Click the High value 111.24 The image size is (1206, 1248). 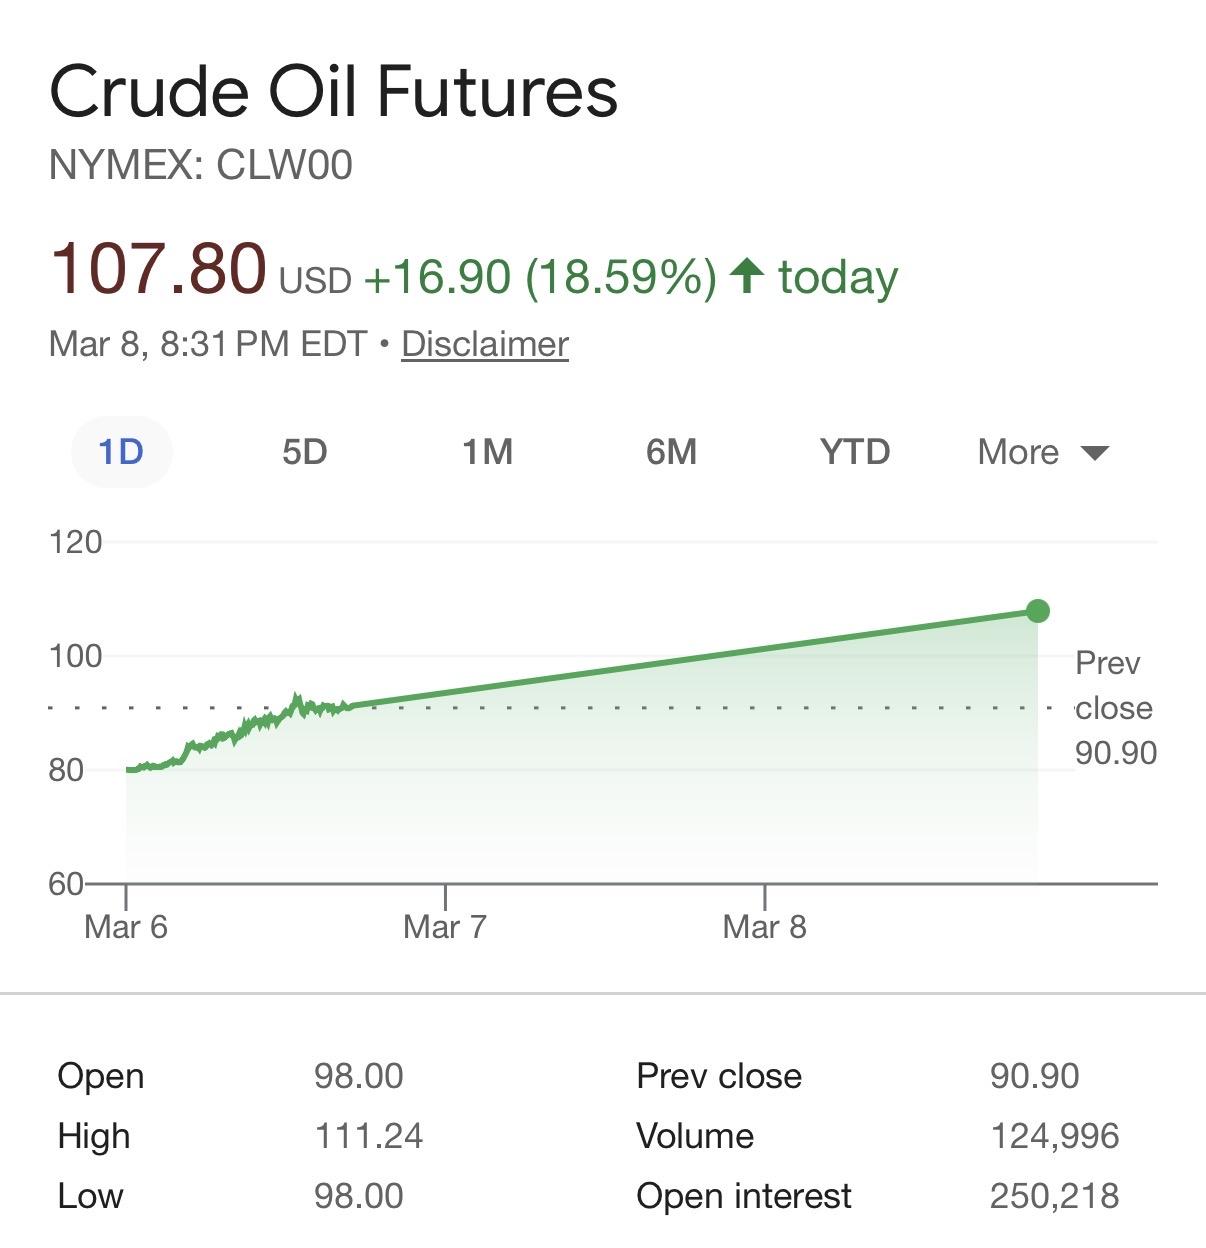pos(368,1136)
